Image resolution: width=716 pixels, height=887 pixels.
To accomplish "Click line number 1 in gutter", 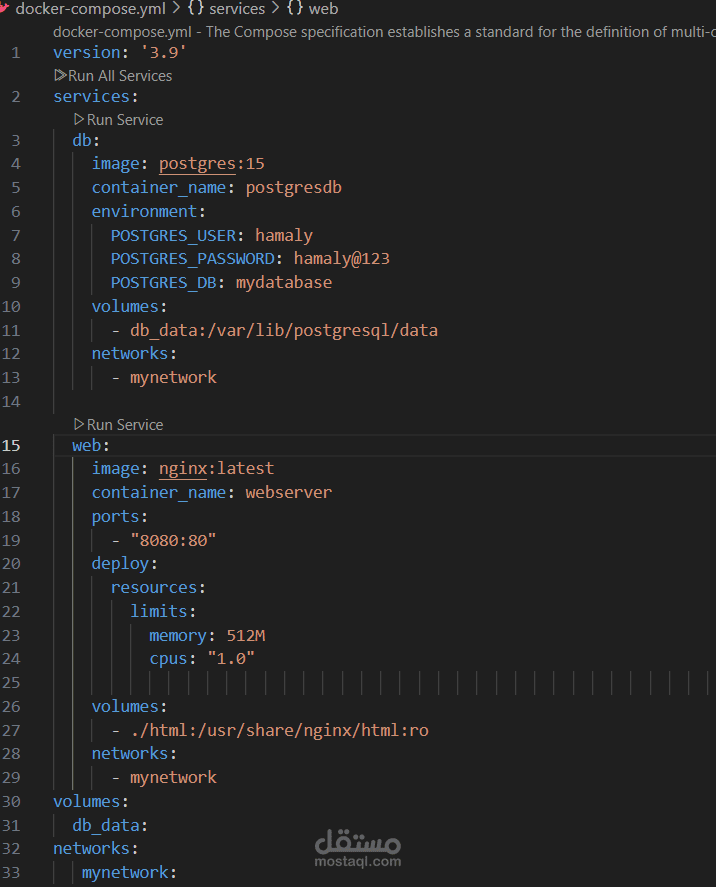I will pyautogui.click(x=15, y=53).
